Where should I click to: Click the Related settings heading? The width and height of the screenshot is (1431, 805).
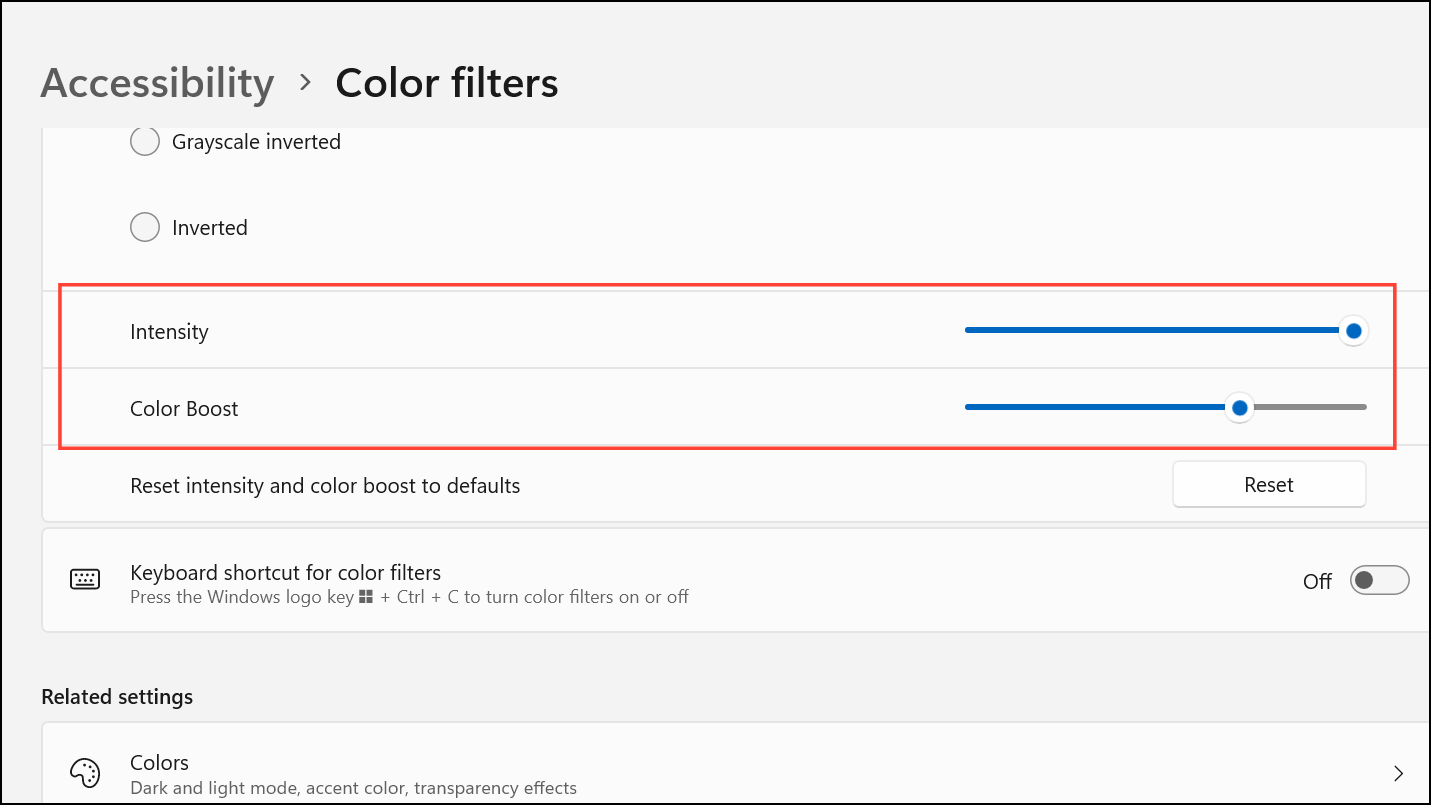point(117,697)
